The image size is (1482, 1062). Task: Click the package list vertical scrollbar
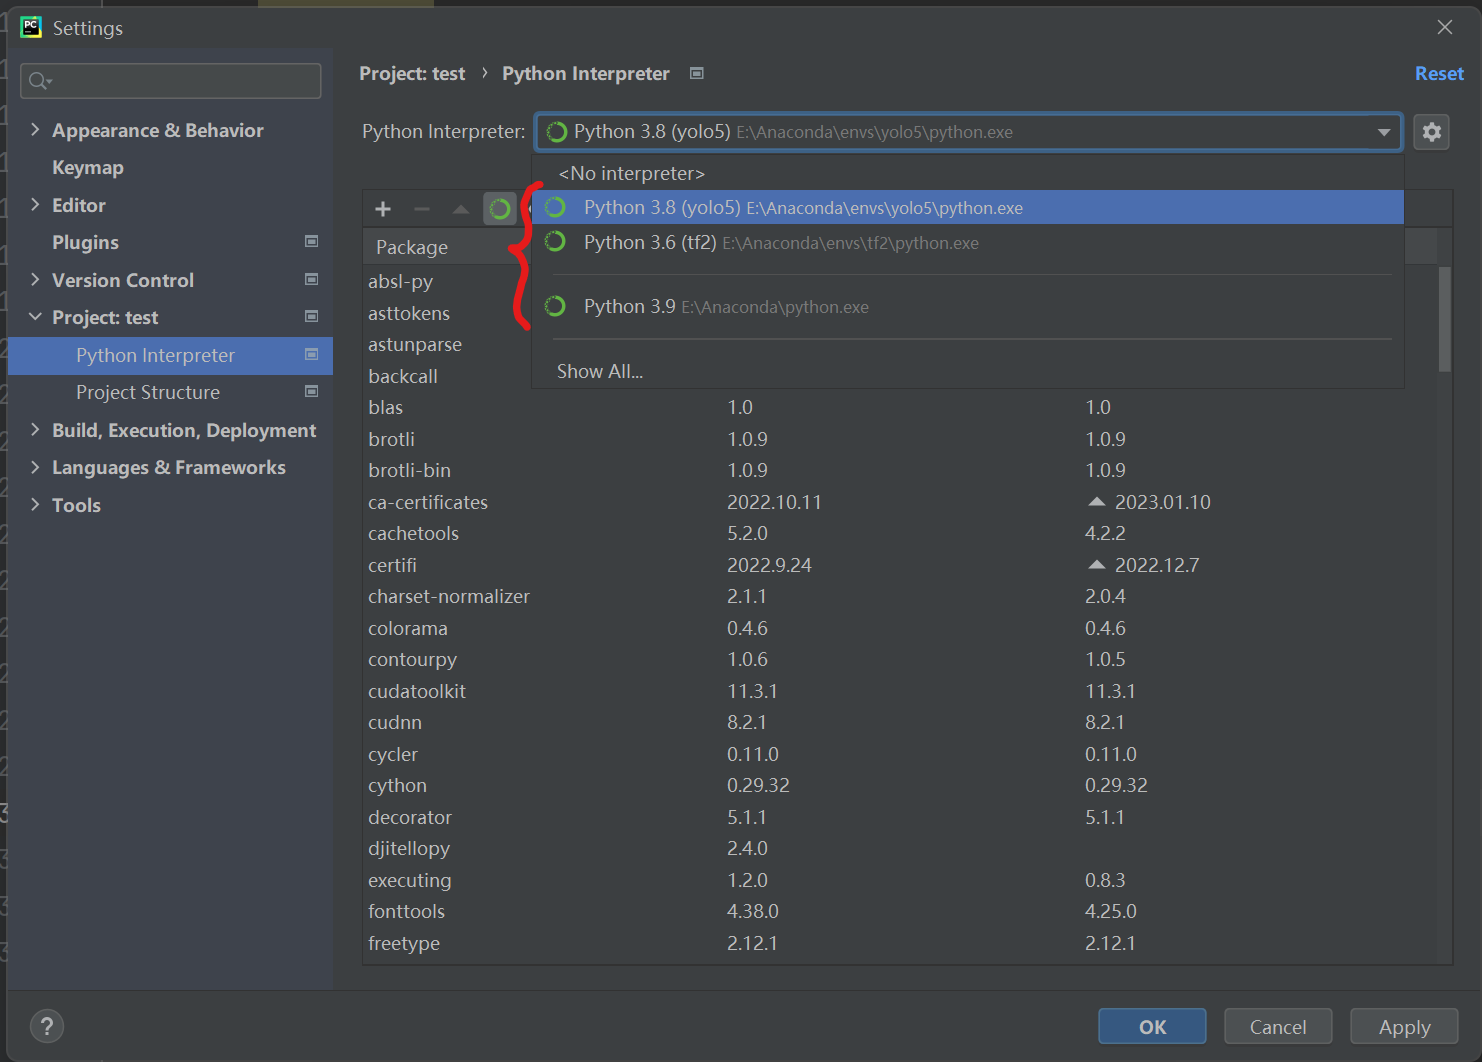(x=1444, y=318)
